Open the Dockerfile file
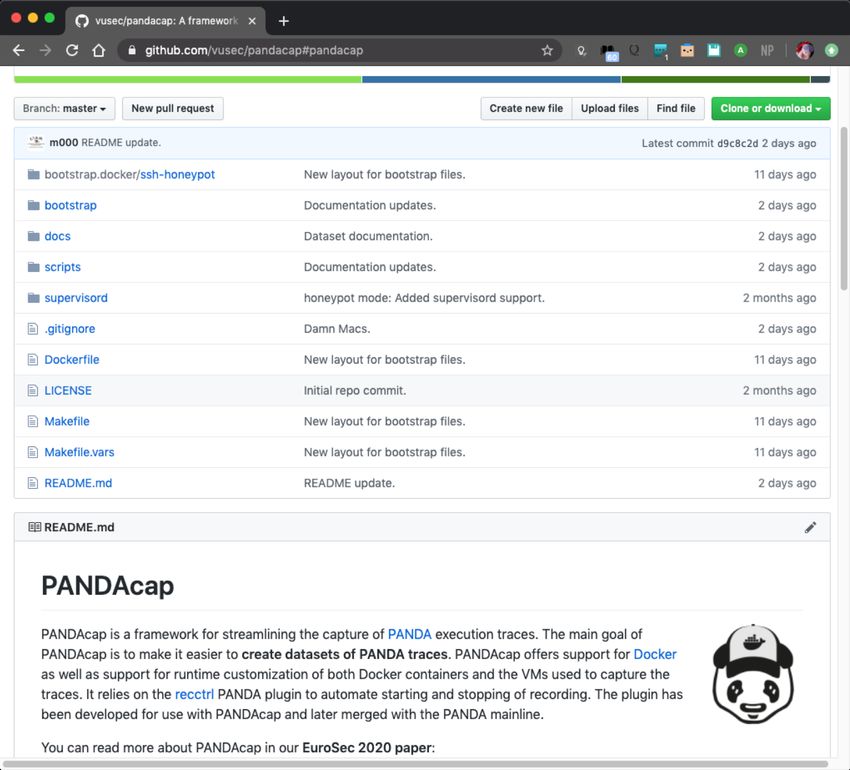Image resolution: width=850 pixels, height=770 pixels. [x=72, y=360]
